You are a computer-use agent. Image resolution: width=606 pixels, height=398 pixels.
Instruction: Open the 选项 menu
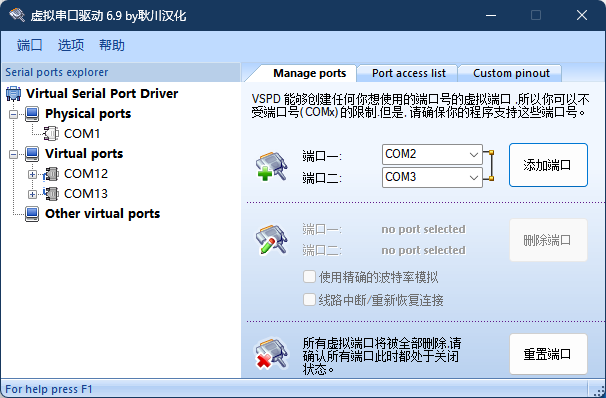pyautogui.click(x=71, y=45)
